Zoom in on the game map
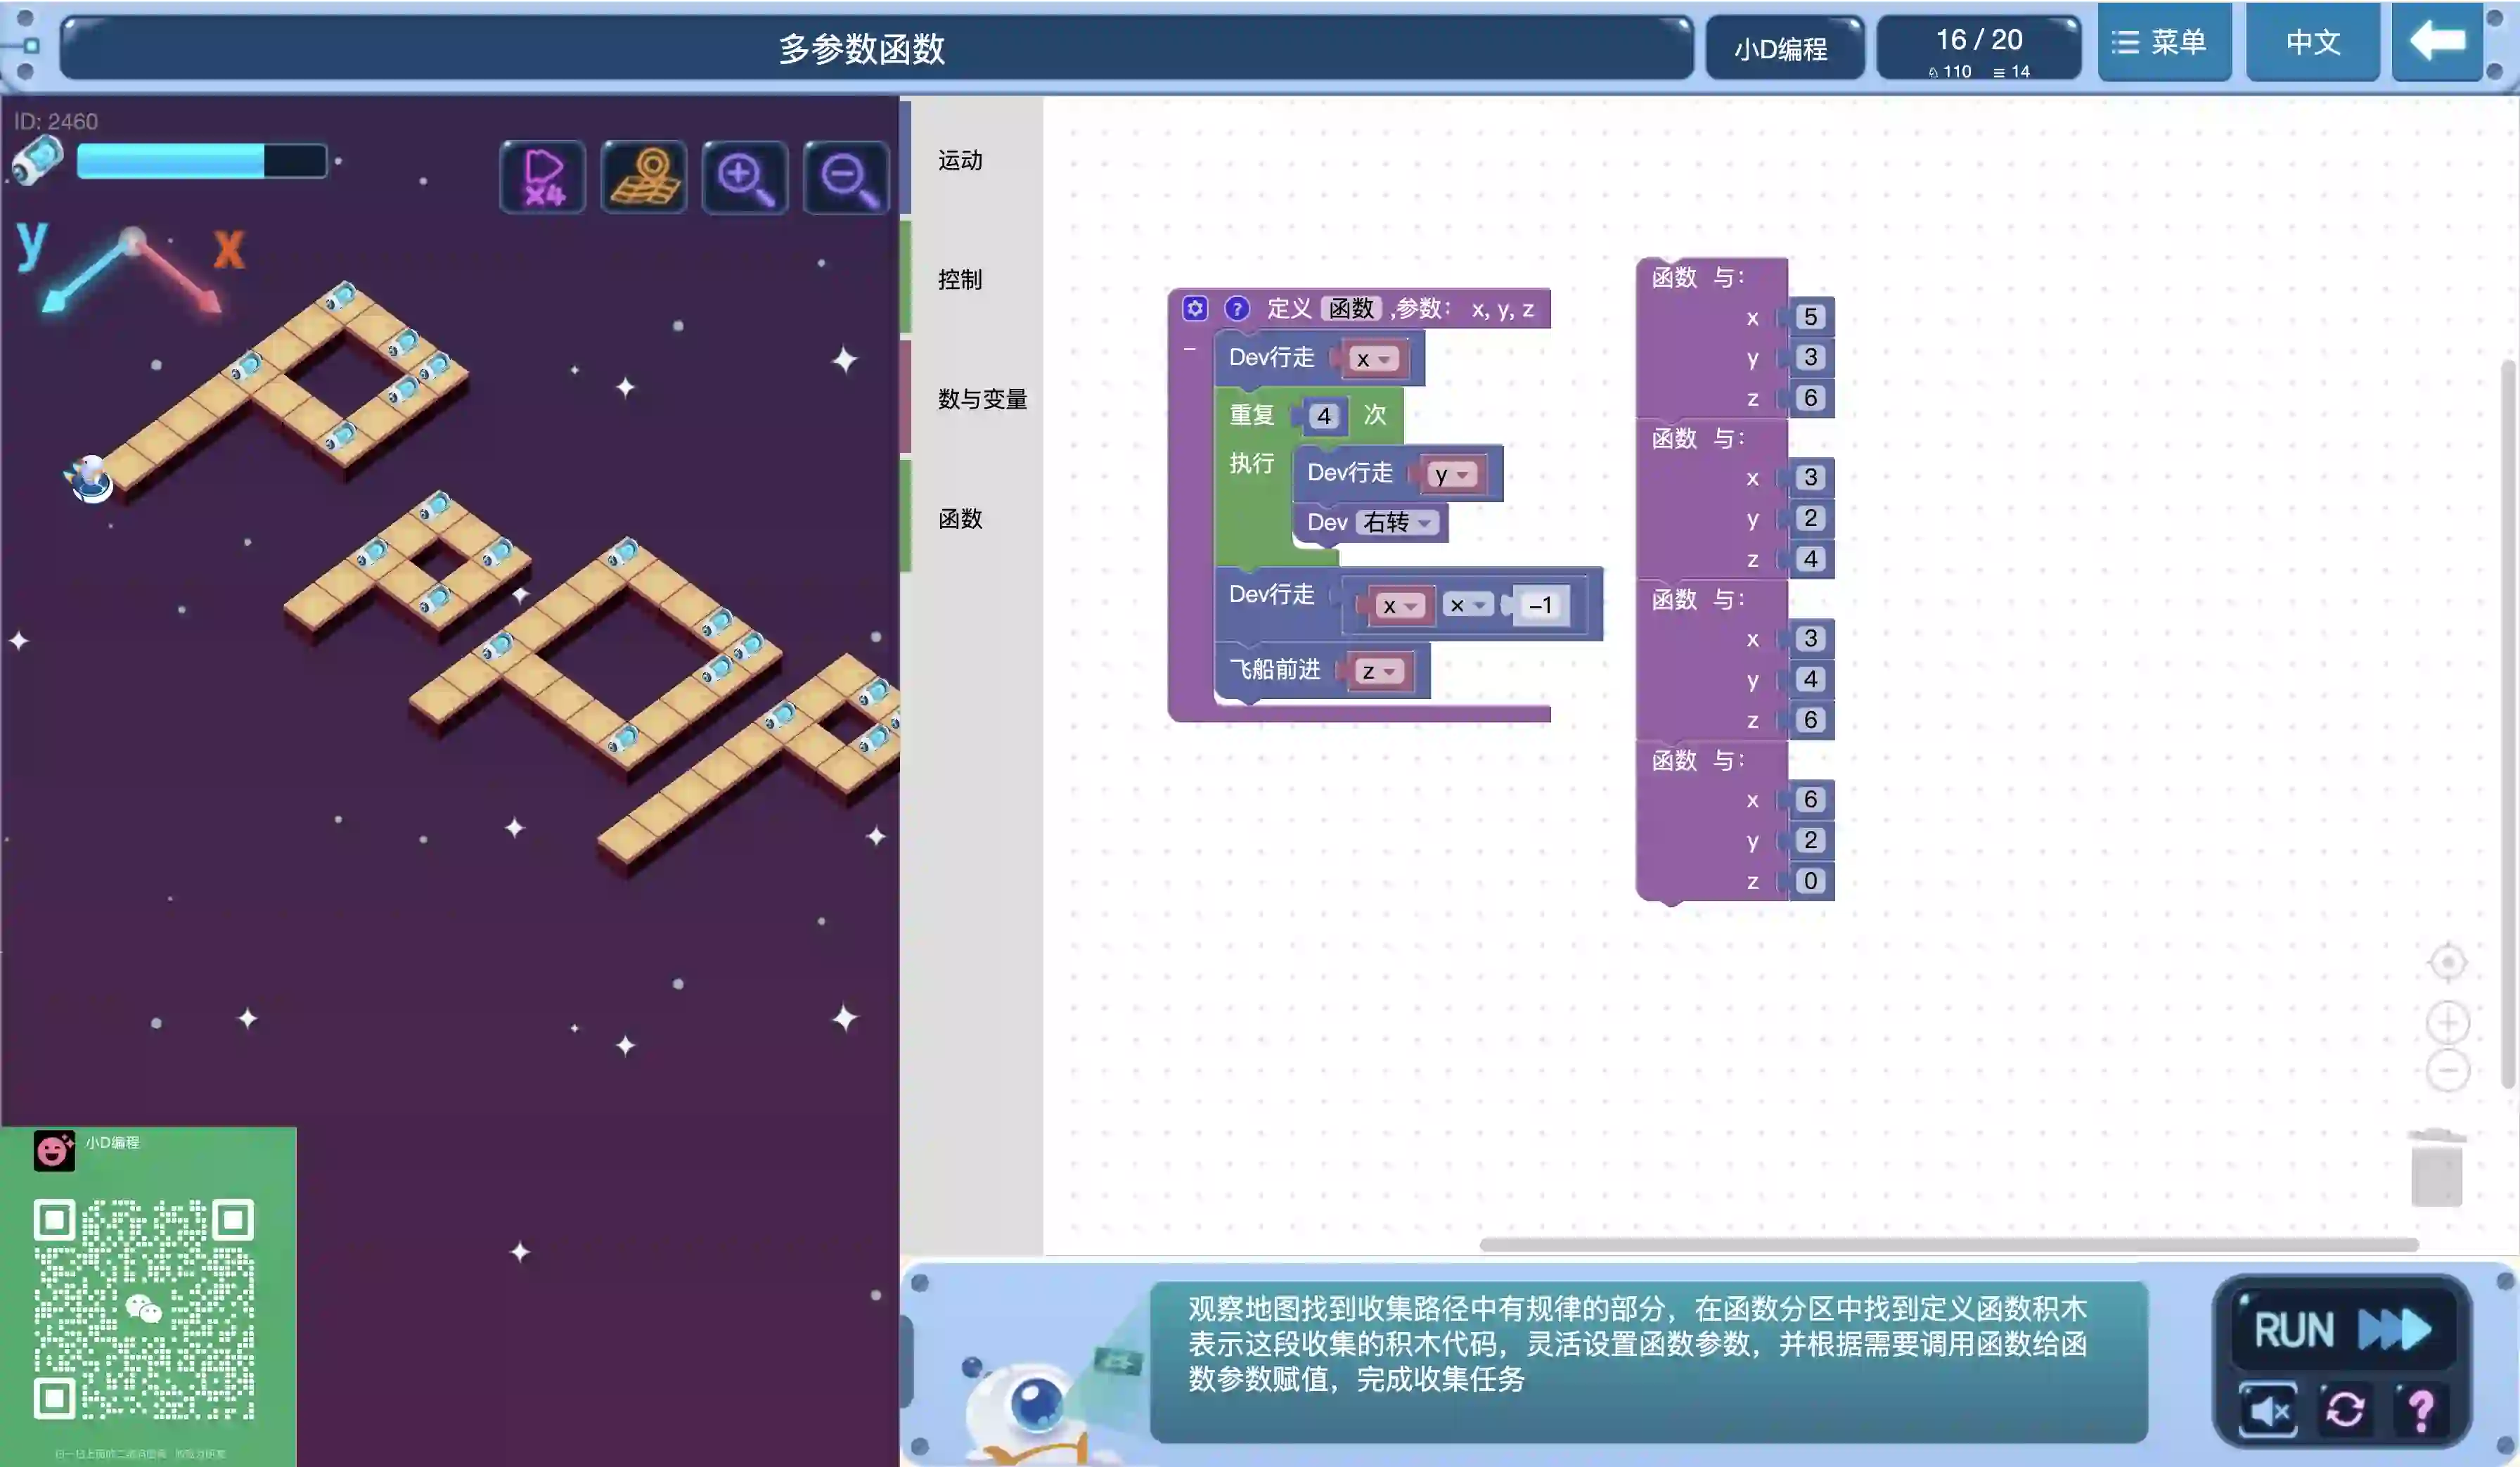This screenshot has width=2520, height=1467. click(x=745, y=177)
